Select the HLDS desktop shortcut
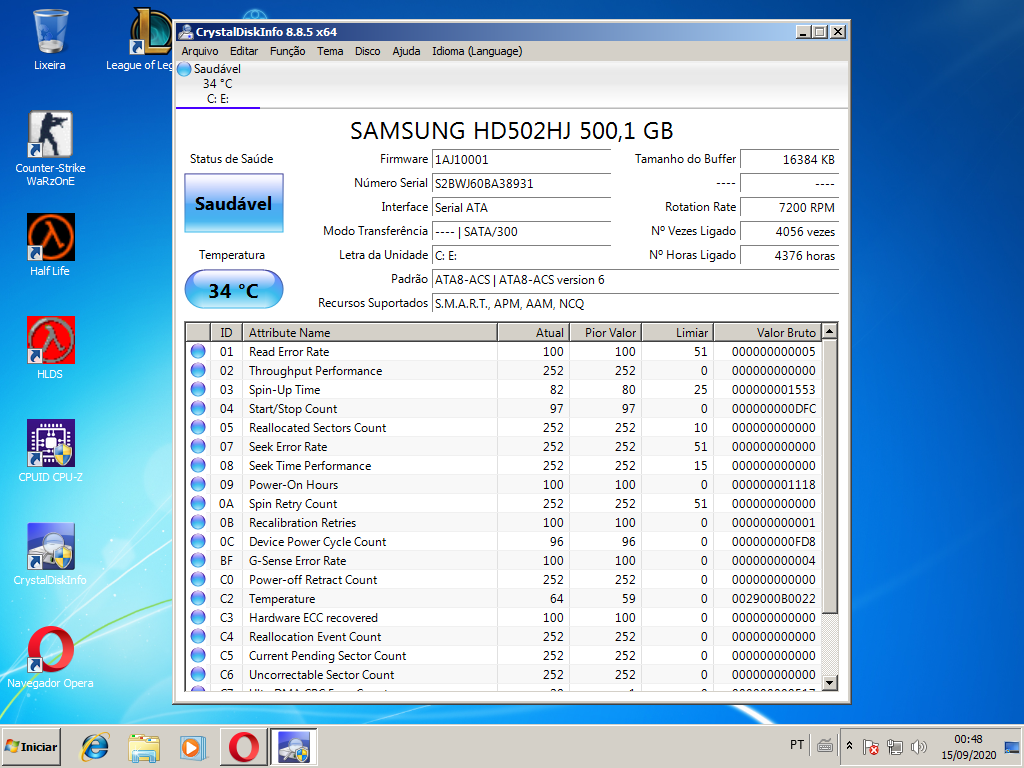Image resolution: width=1024 pixels, height=768 pixels. point(50,348)
